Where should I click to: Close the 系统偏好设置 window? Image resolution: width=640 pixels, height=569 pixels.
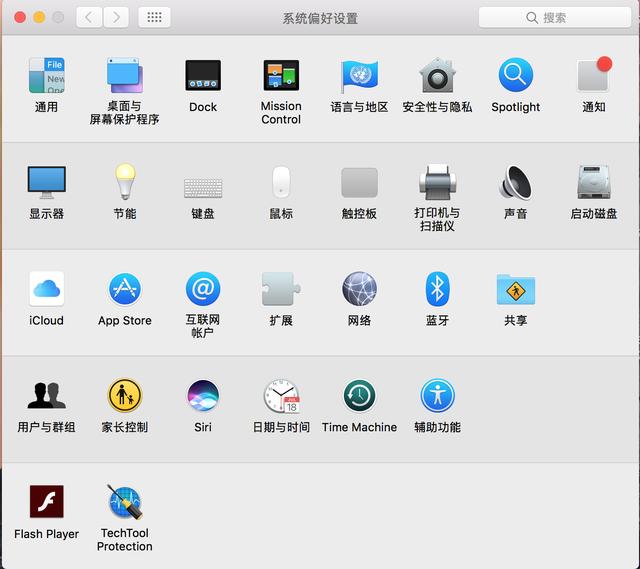pyautogui.click(x=20, y=17)
